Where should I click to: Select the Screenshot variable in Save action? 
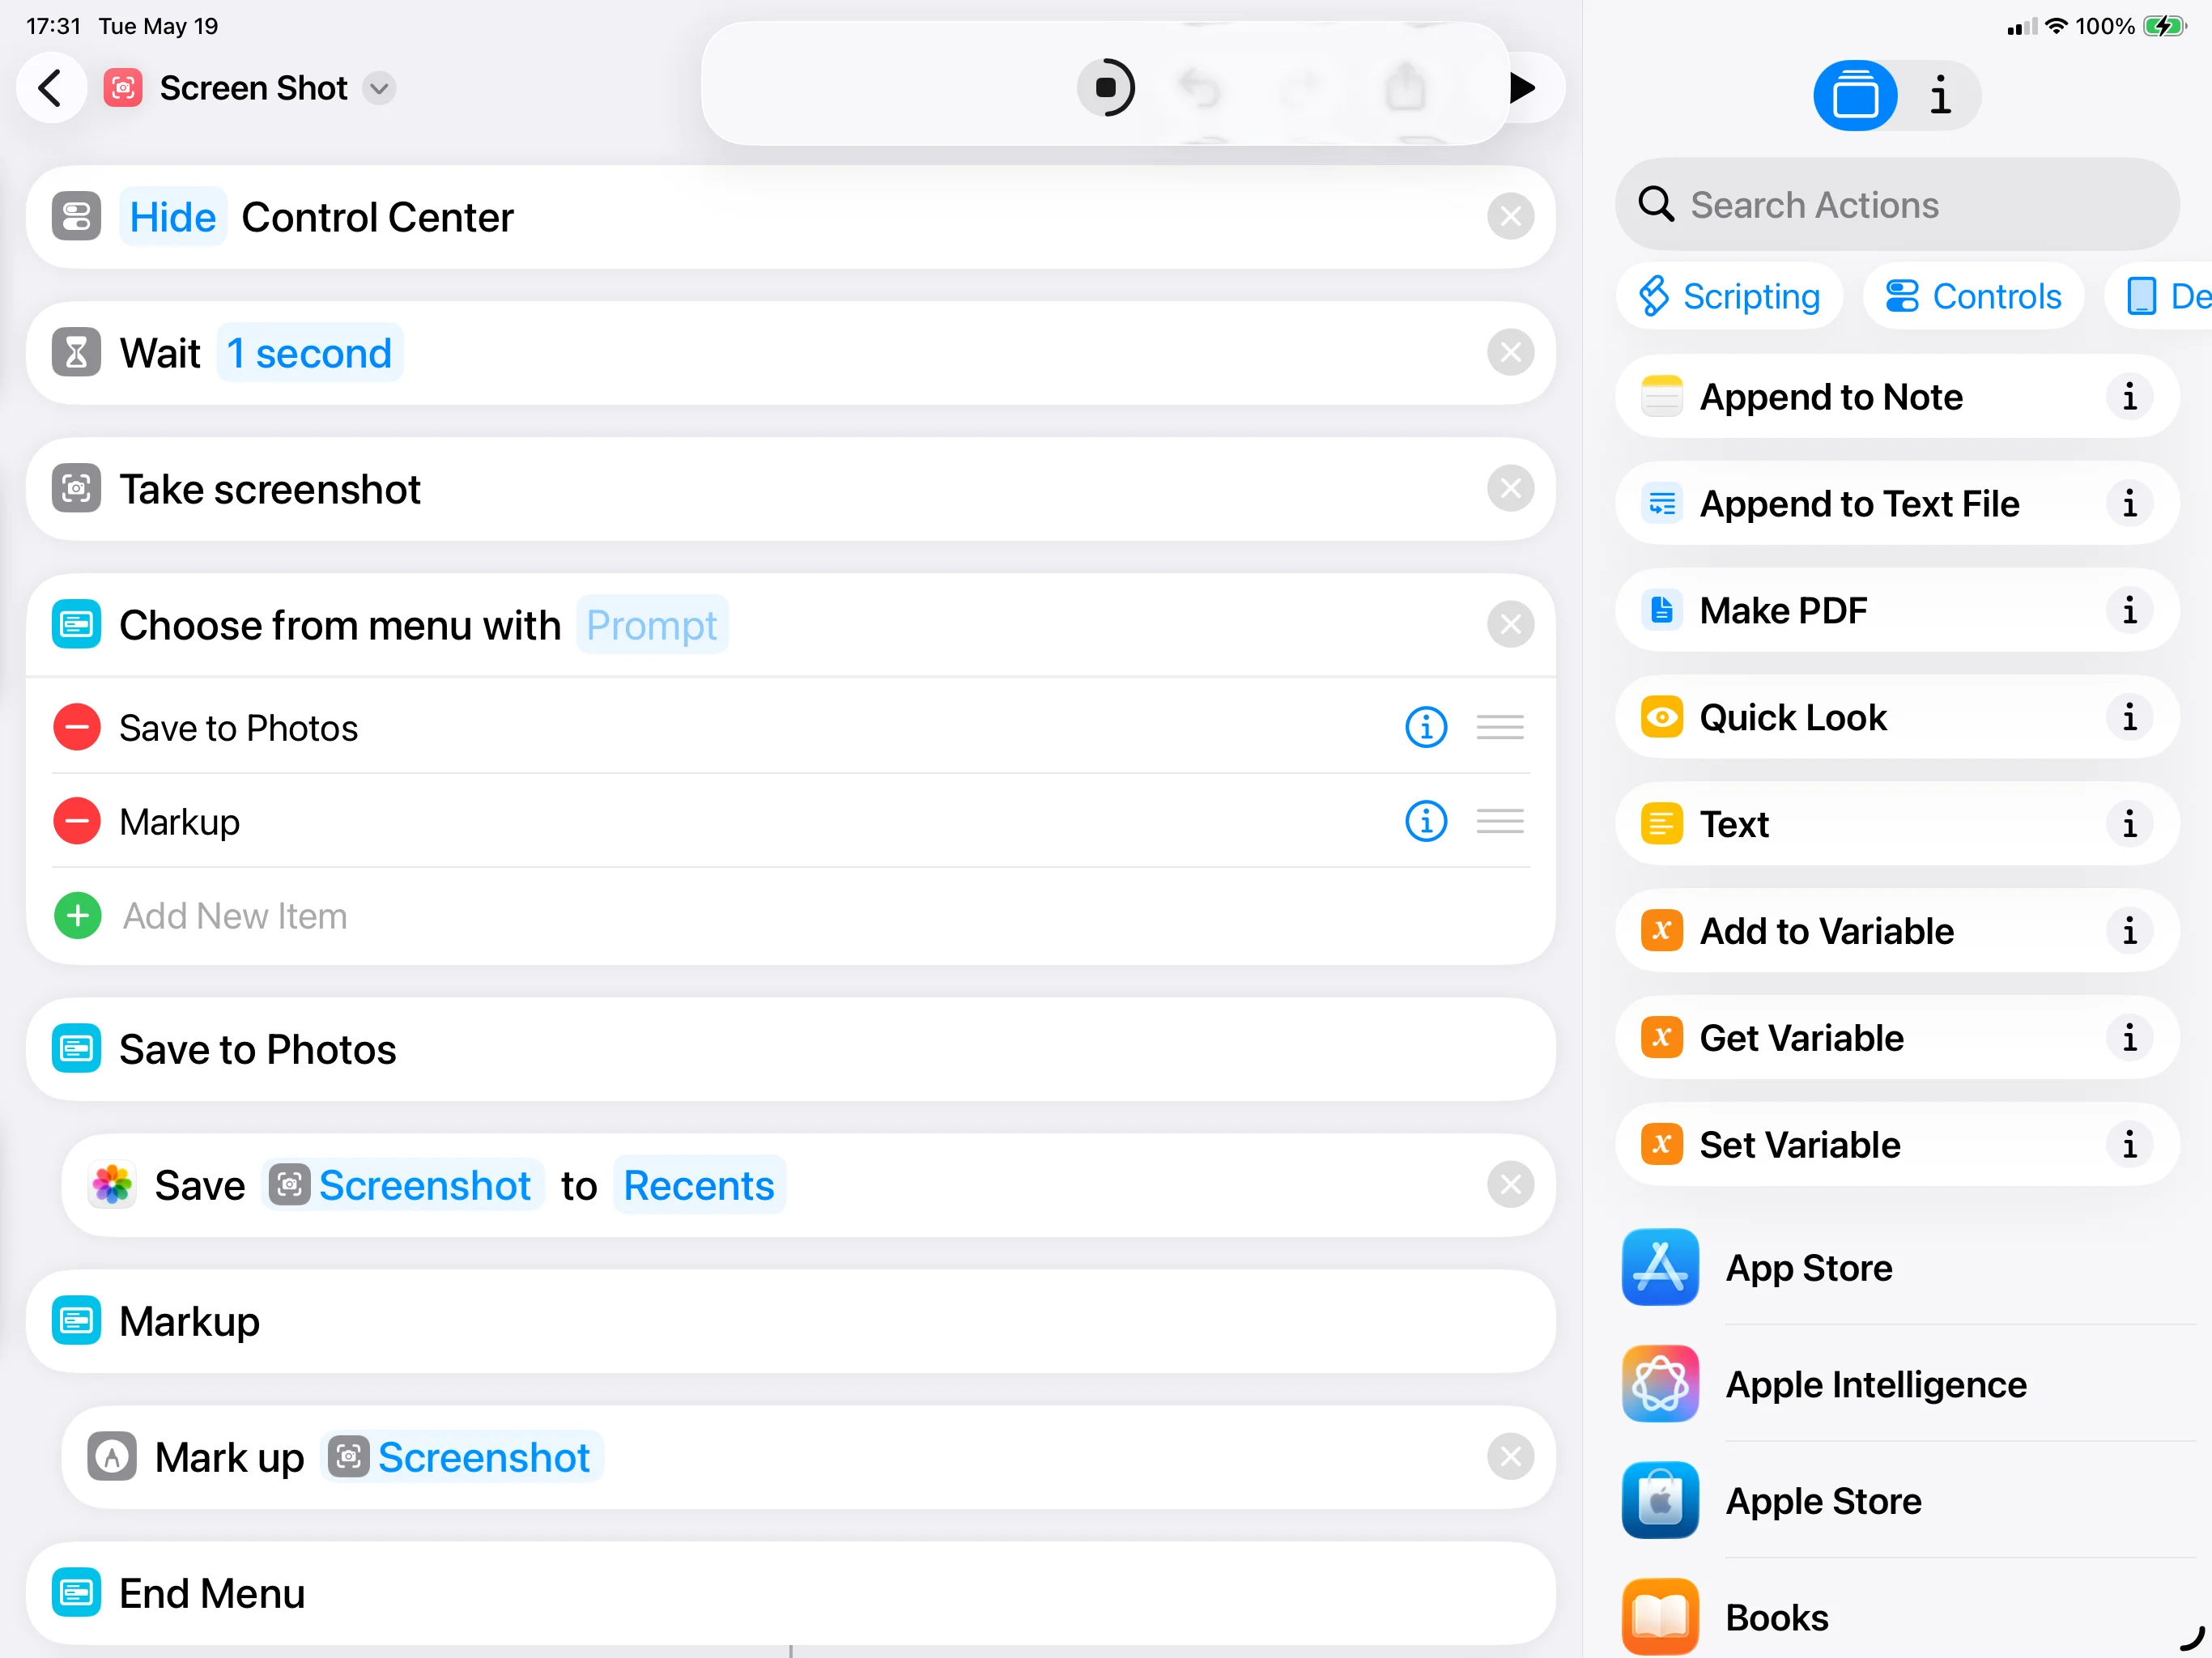click(x=402, y=1185)
